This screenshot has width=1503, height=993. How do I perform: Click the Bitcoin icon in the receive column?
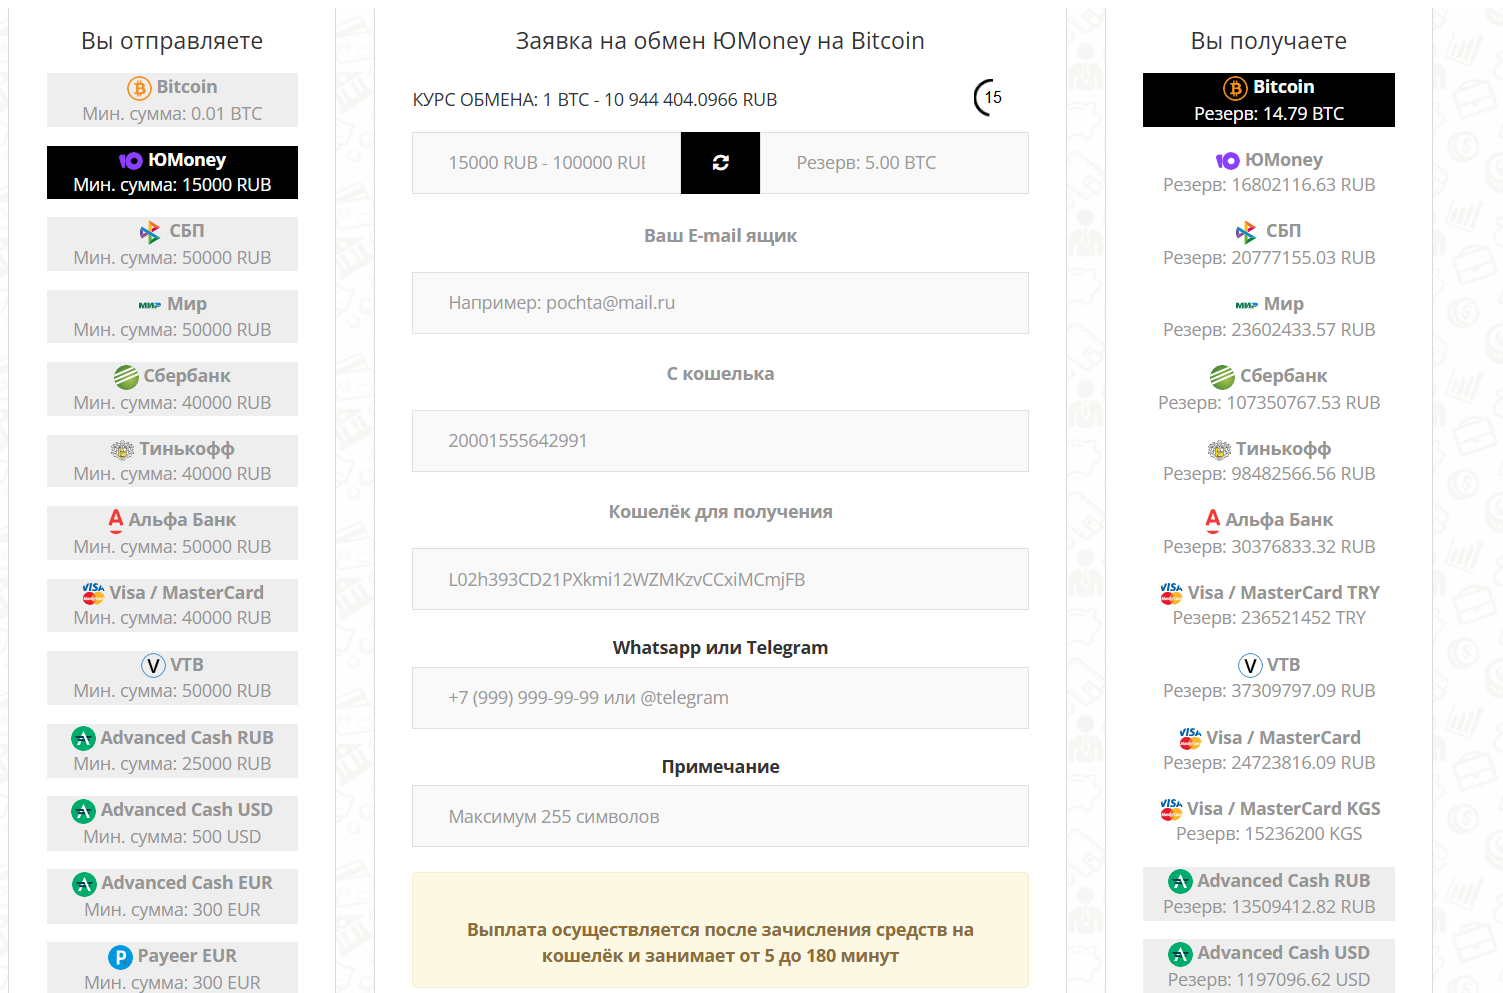coord(1235,88)
